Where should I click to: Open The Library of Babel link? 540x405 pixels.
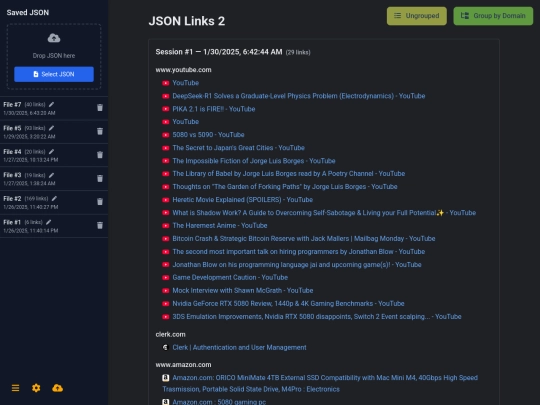[x=289, y=174]
